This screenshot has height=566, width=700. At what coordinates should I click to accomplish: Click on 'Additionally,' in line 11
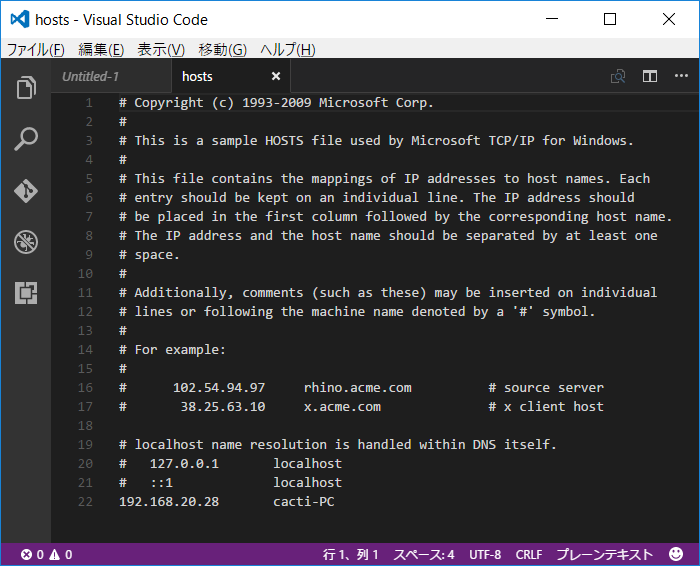click(x=184, y=293)
